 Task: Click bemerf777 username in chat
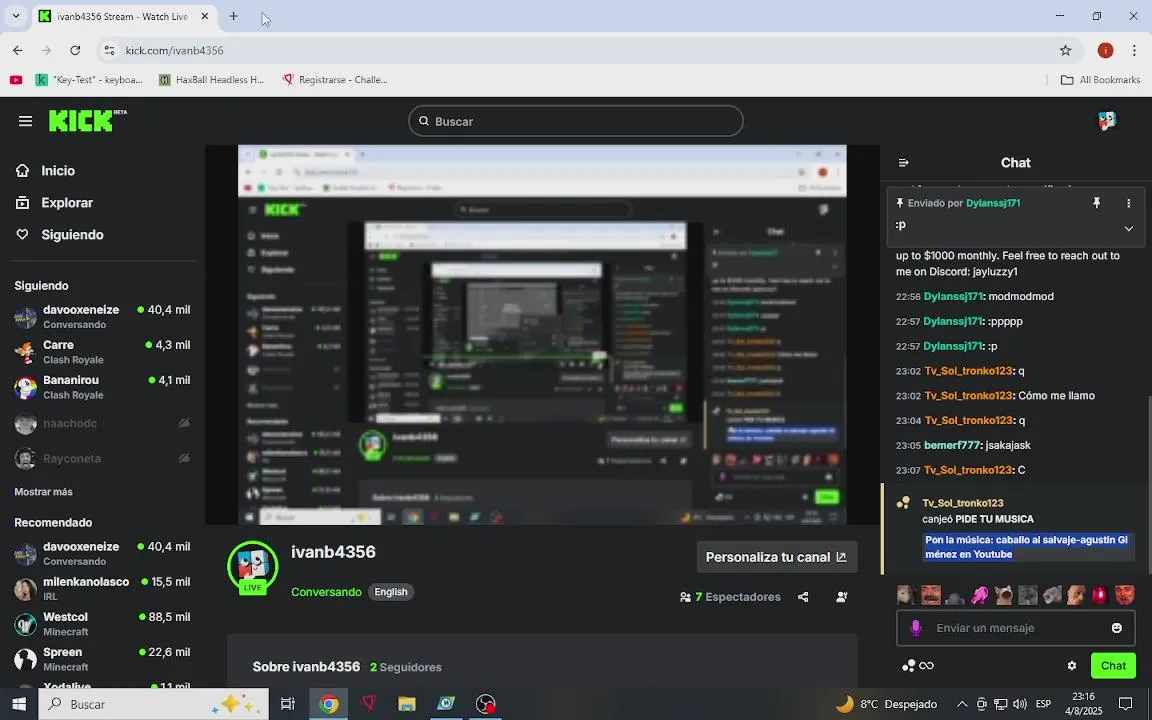pos(952,445)
